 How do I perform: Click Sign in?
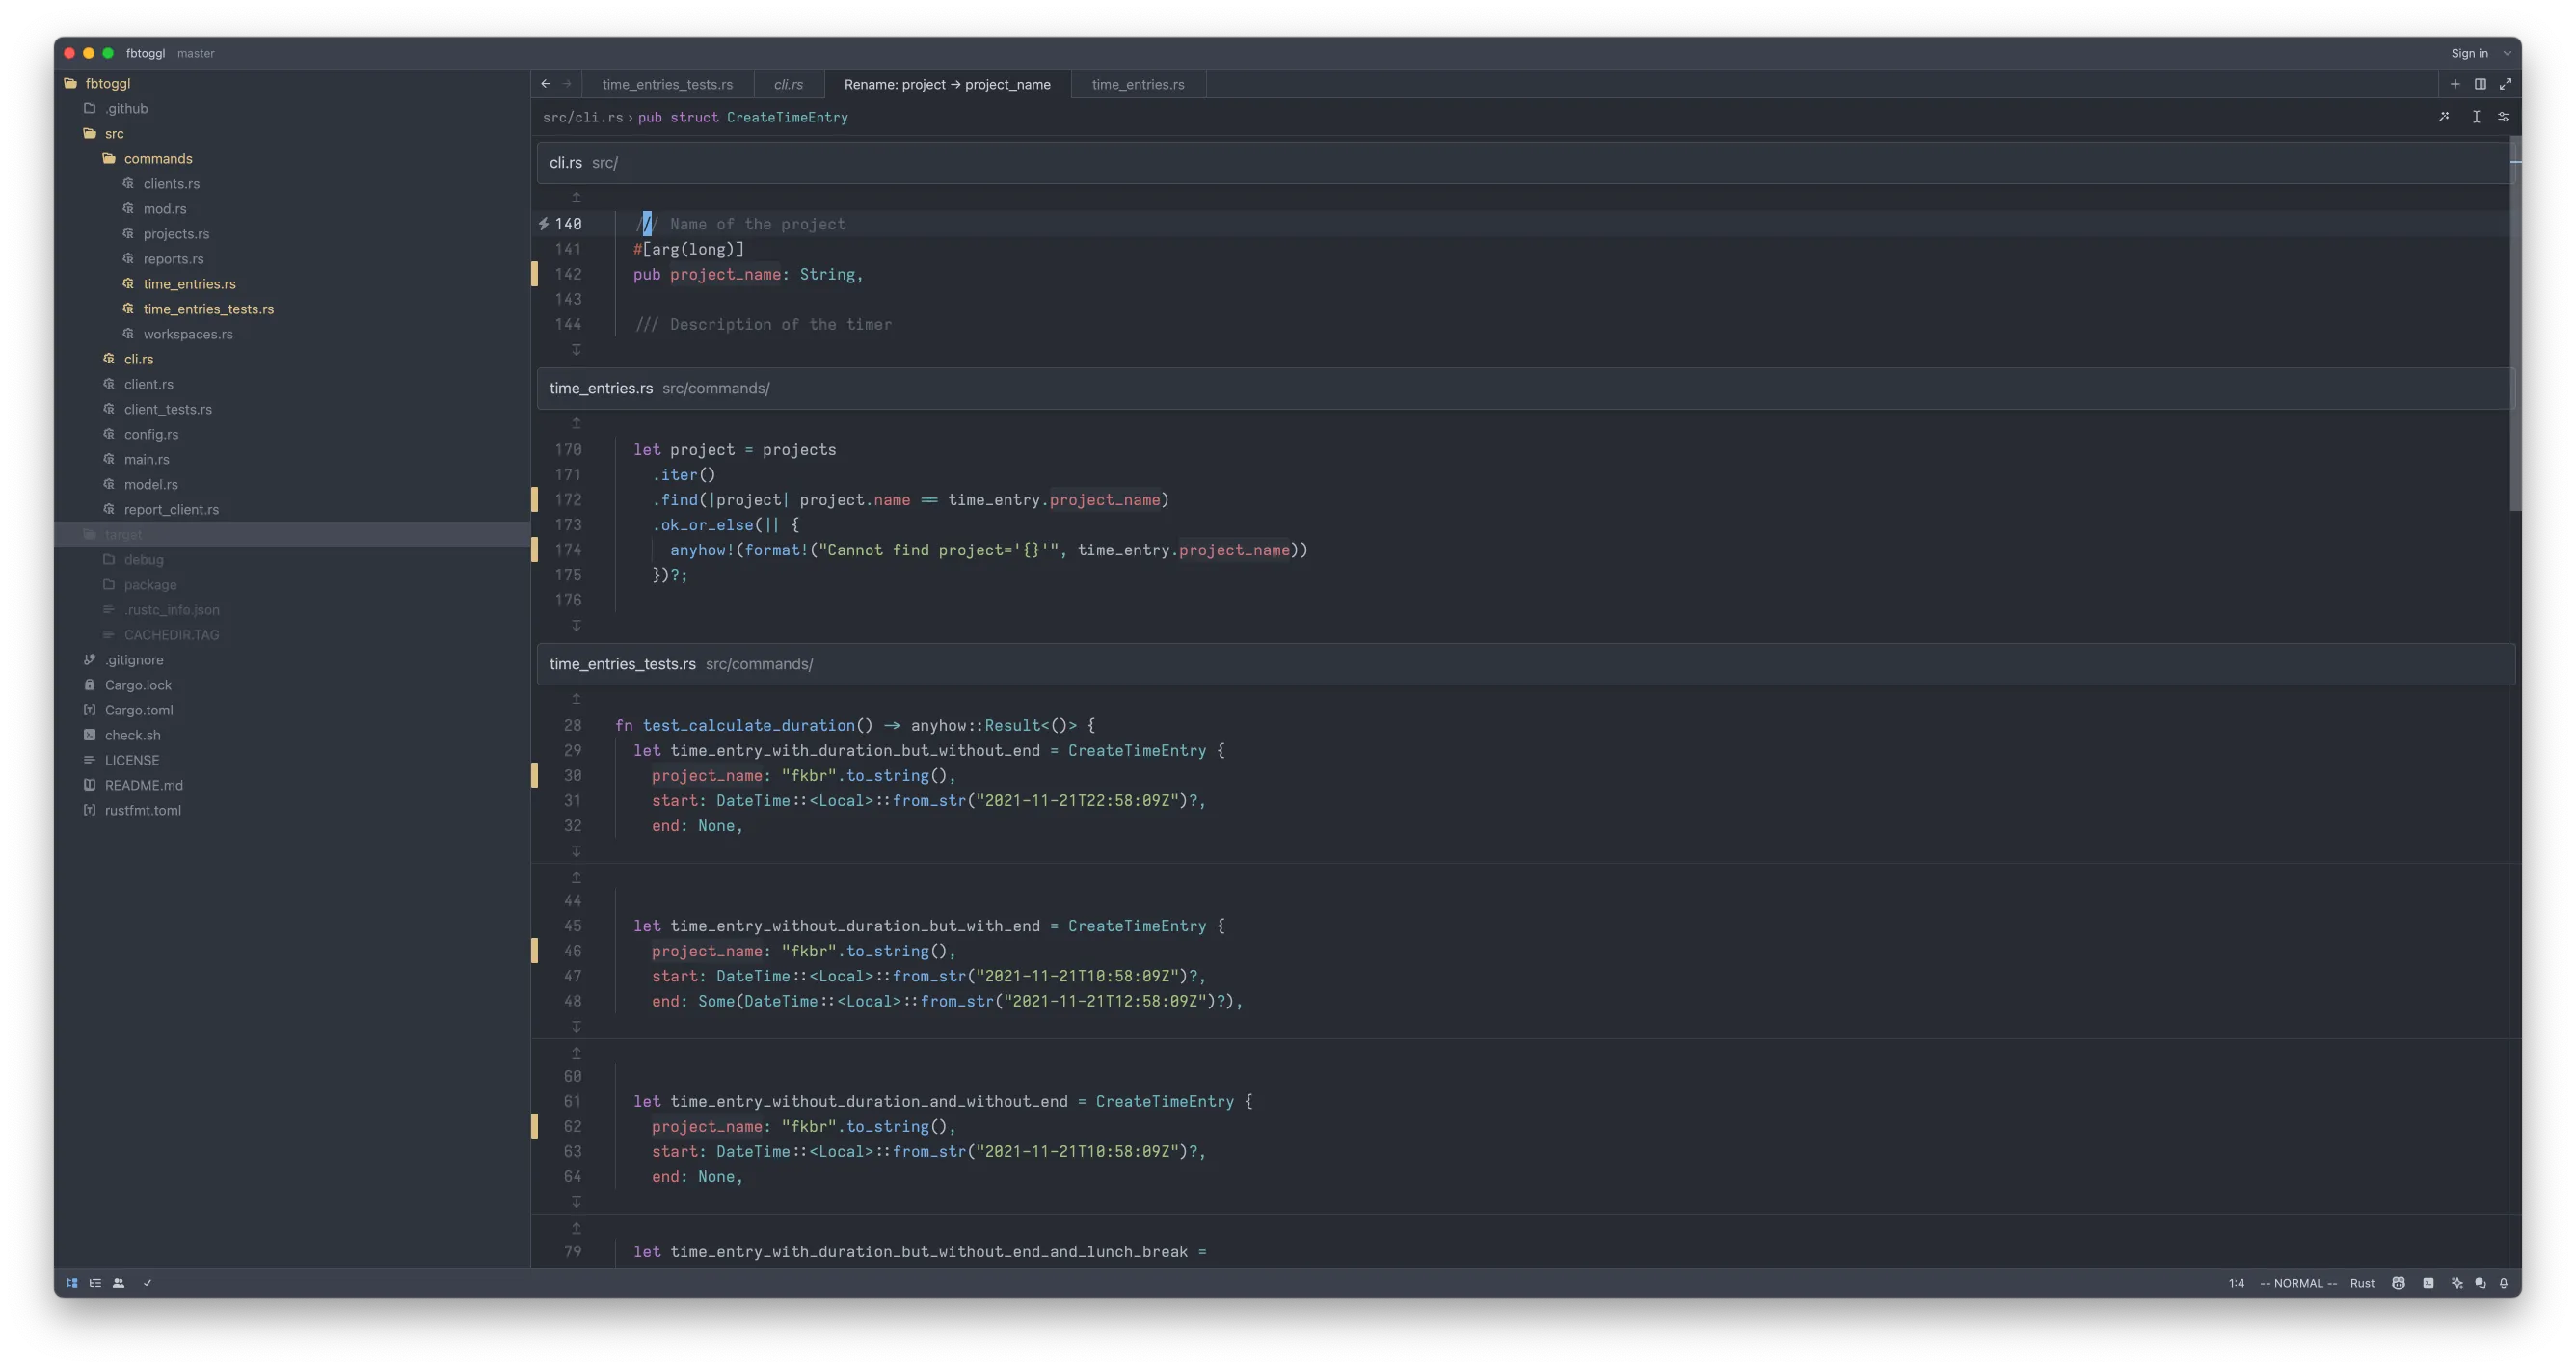tap(2469, 53)
